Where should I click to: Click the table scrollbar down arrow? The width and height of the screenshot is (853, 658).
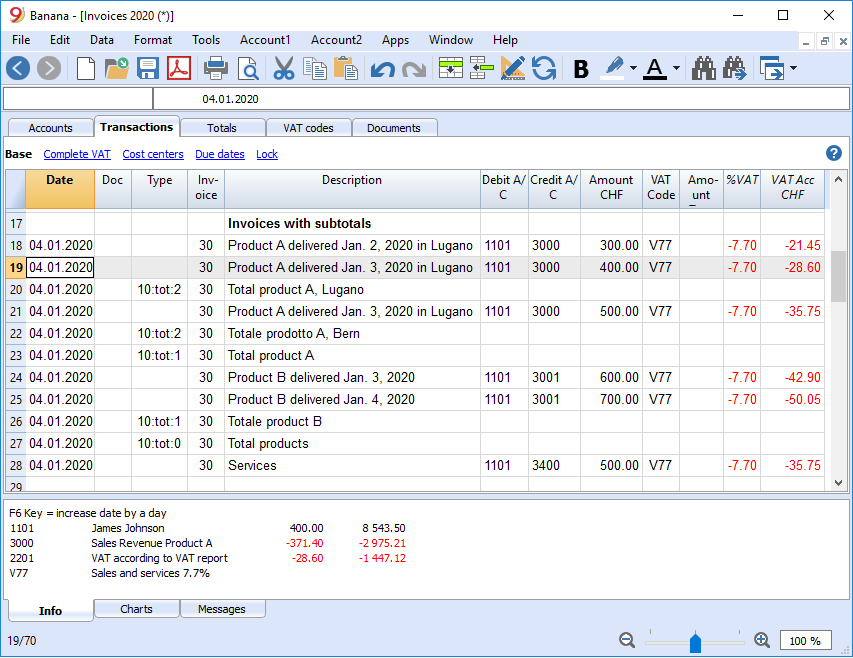coord(838,483)
